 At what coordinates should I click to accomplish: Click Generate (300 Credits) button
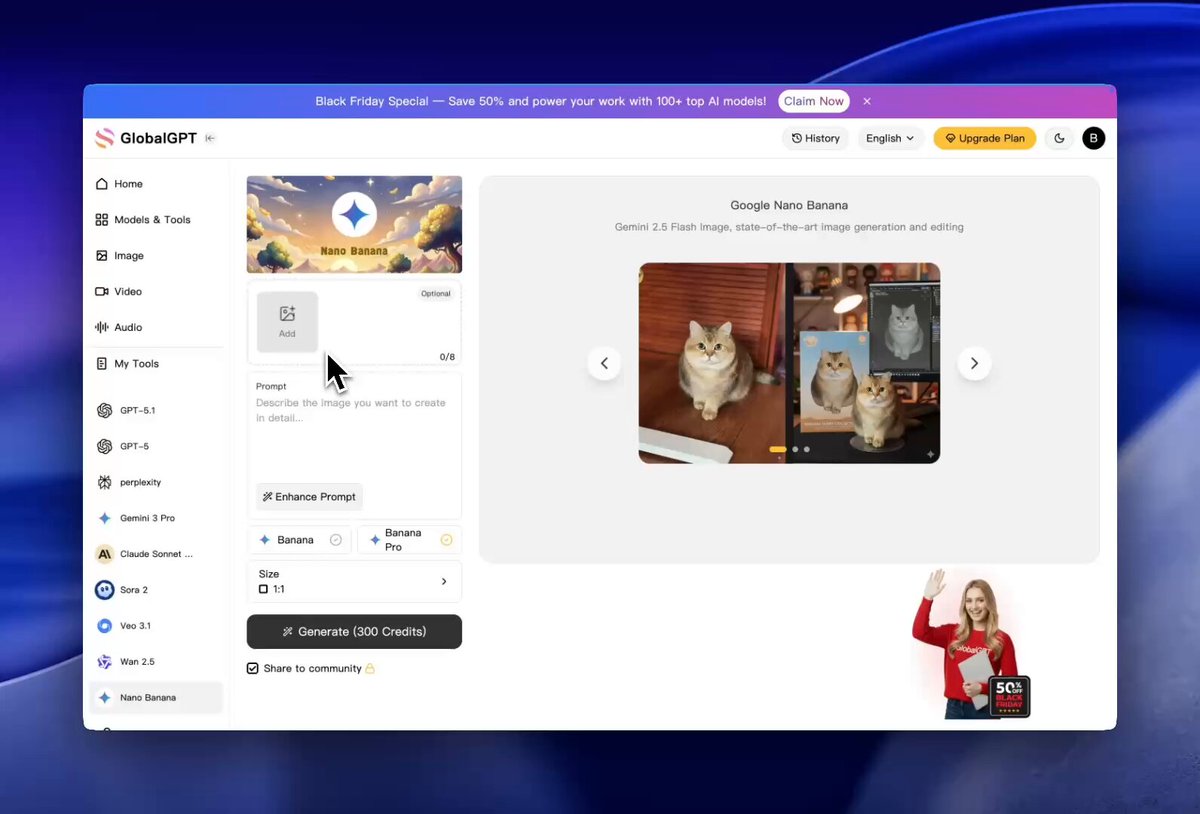pyautogui.click(x=354, y=632)
